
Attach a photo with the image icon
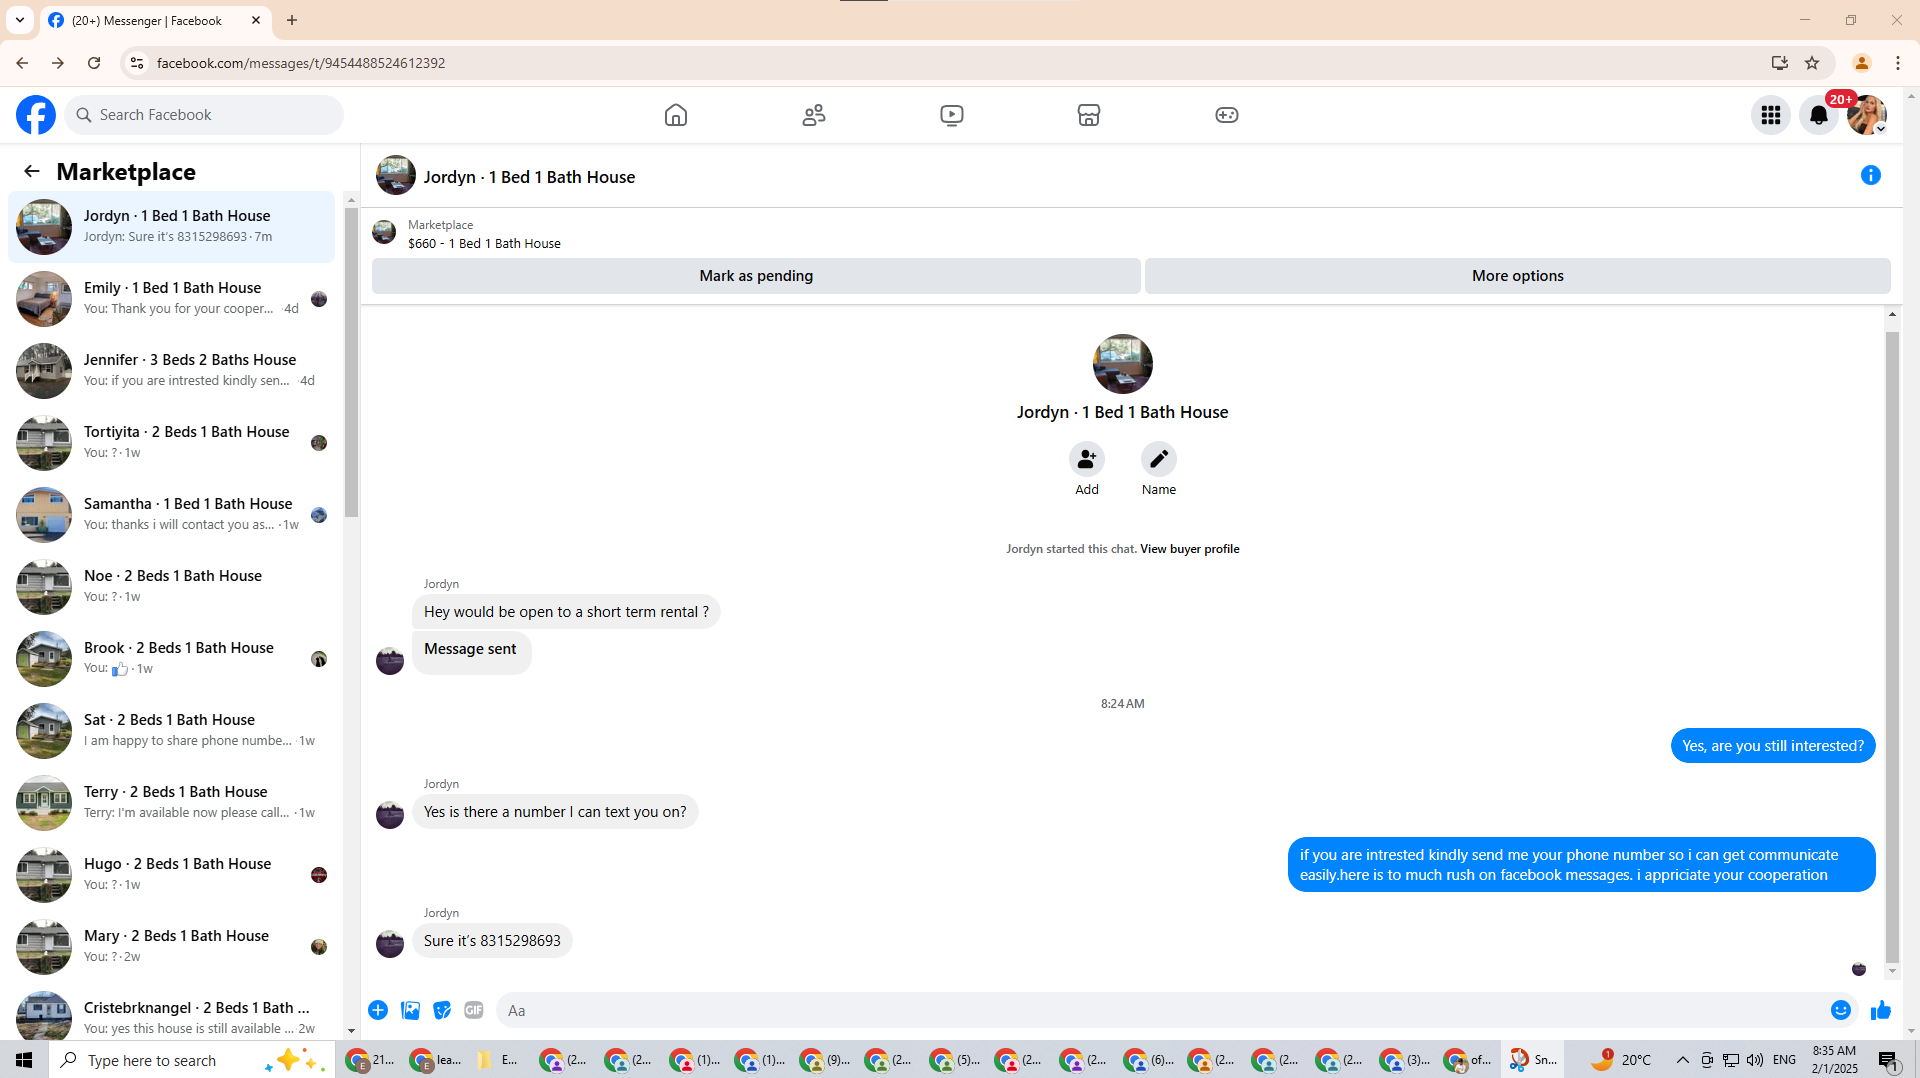410,1010
